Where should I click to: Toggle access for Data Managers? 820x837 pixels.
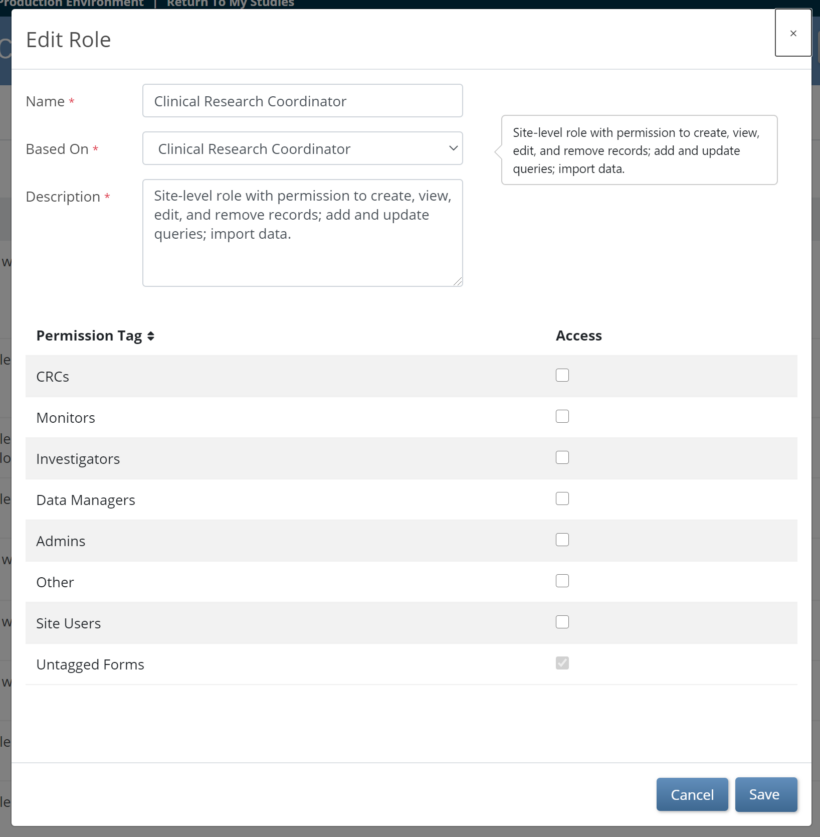click(562, 498)
